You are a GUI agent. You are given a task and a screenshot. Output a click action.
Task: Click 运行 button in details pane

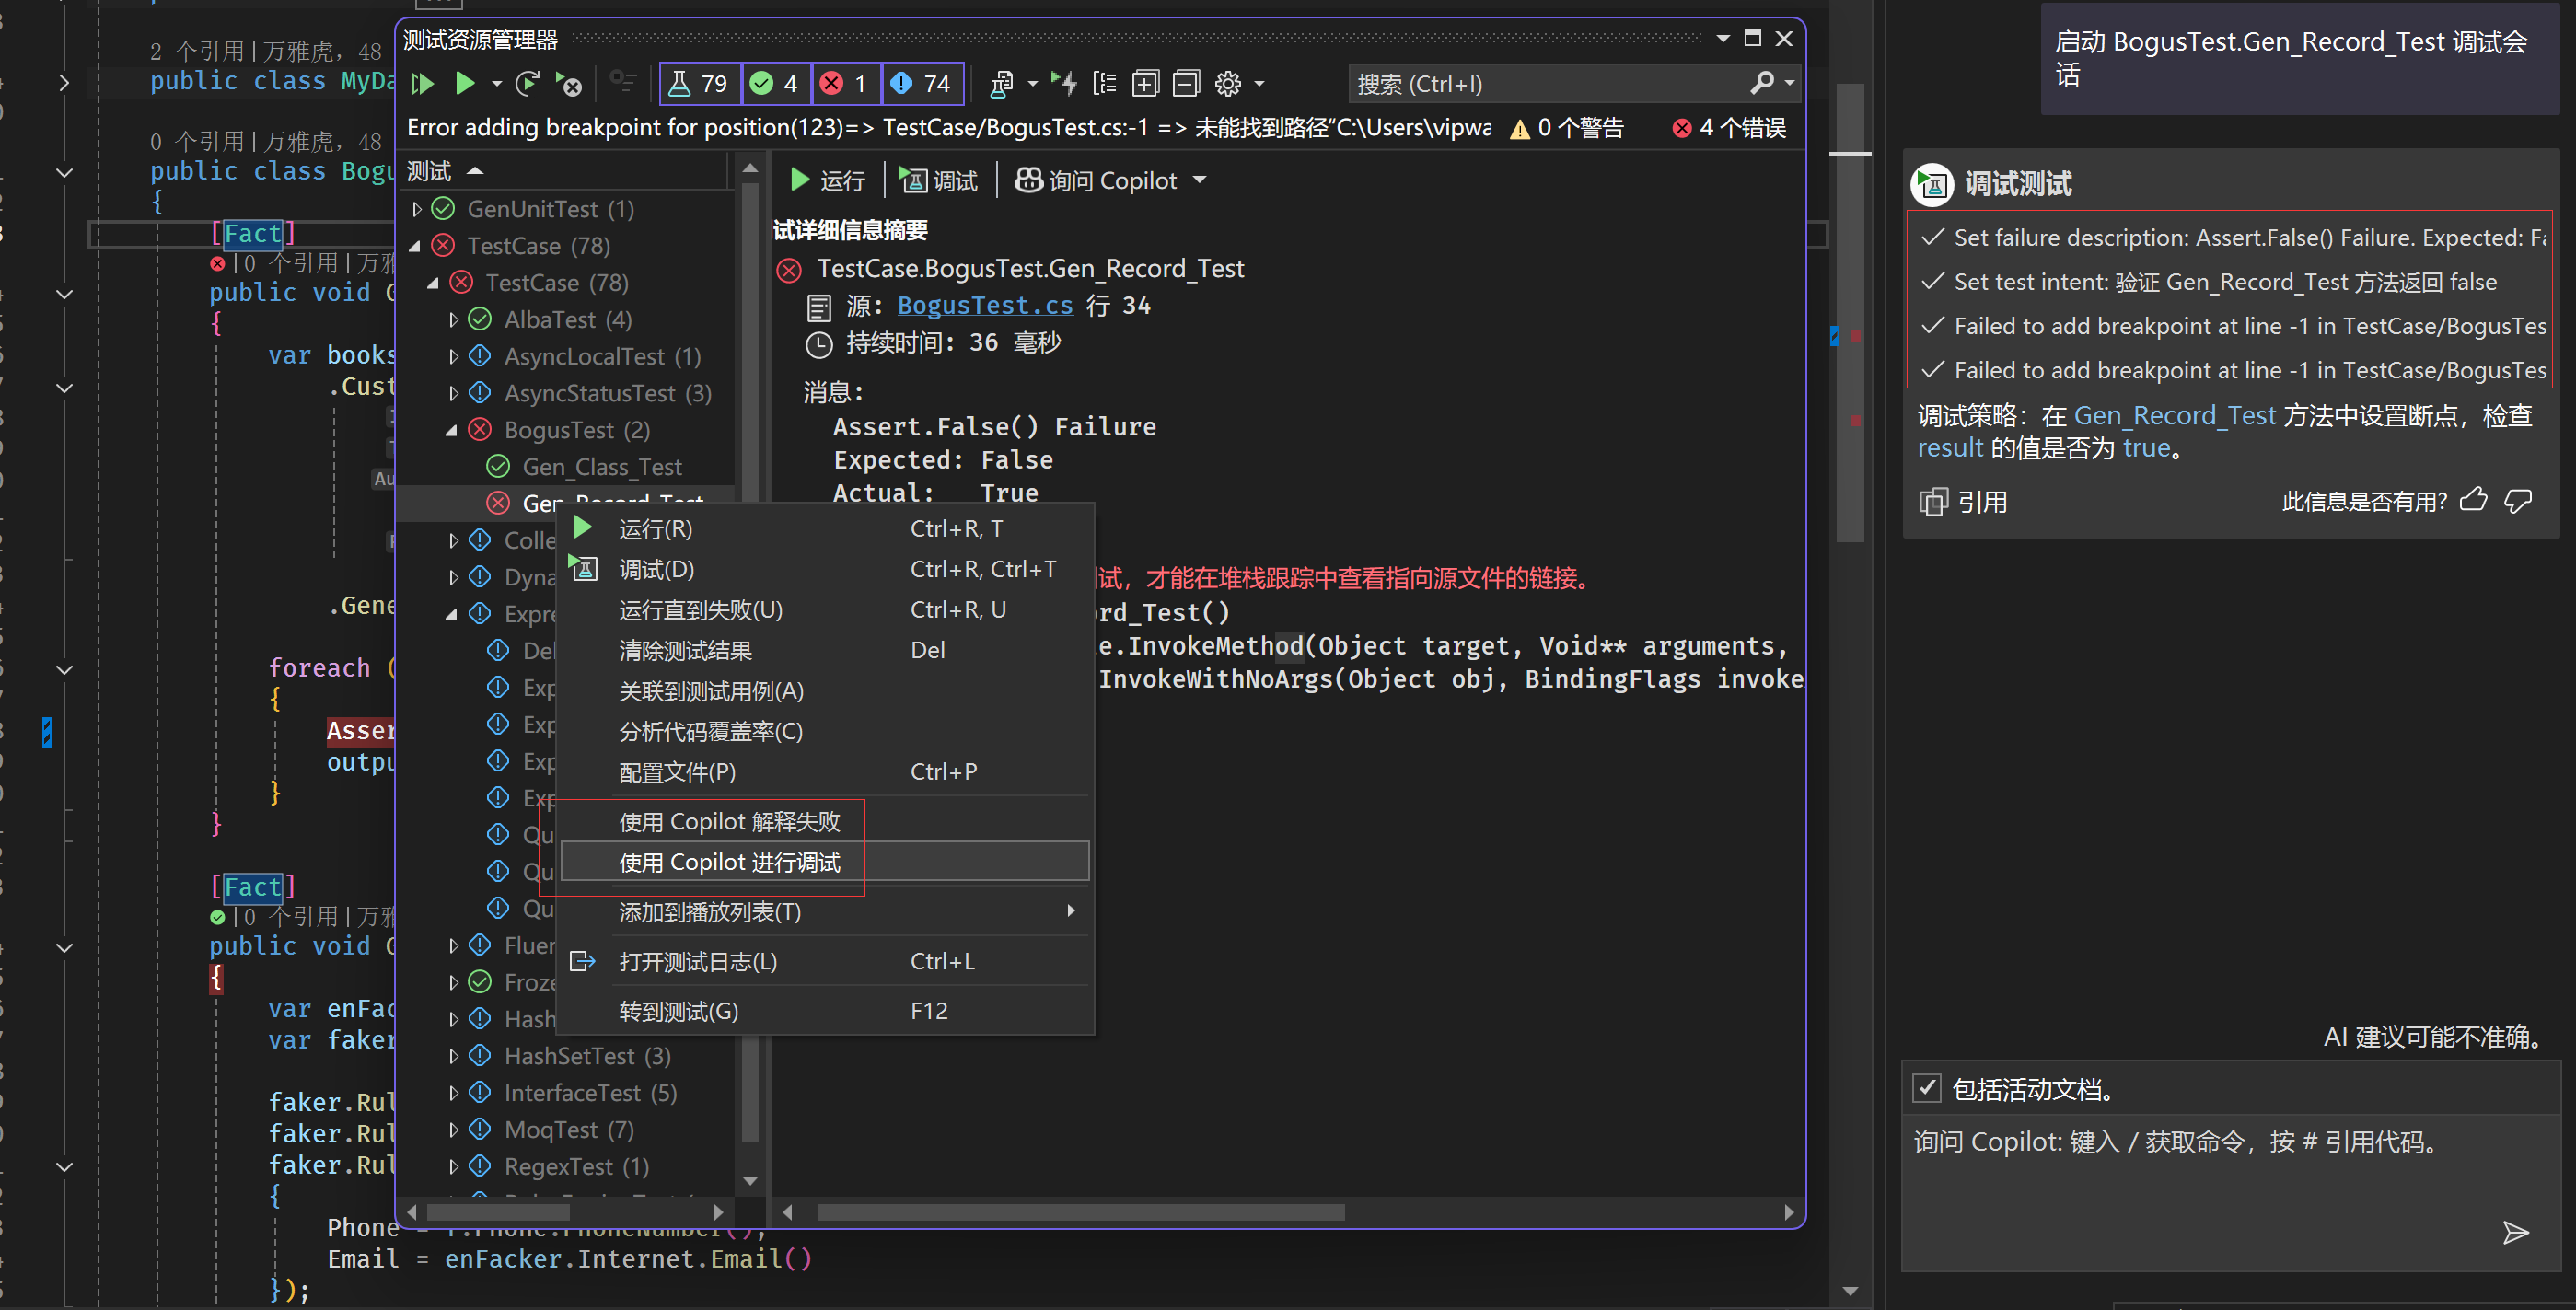pos(827,181)
